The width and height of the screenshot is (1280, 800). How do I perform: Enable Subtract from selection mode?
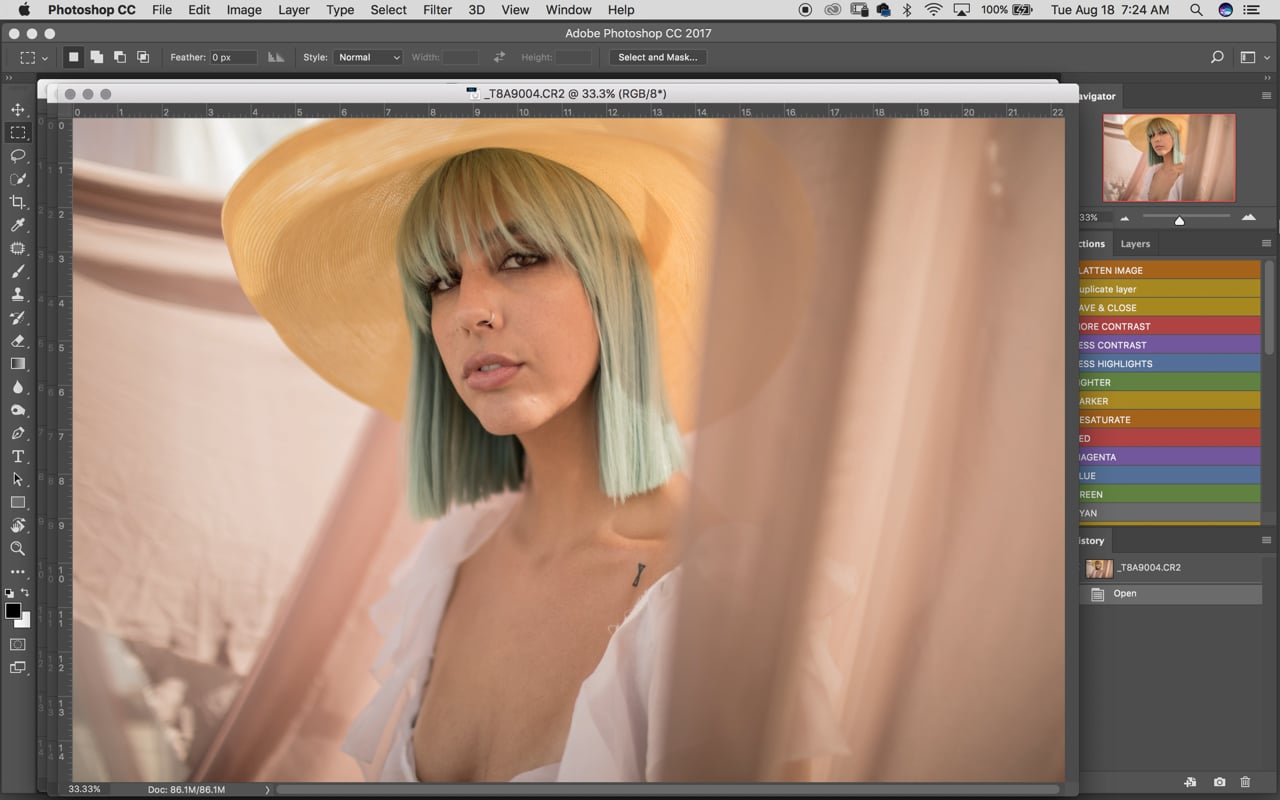pos(120,57)
